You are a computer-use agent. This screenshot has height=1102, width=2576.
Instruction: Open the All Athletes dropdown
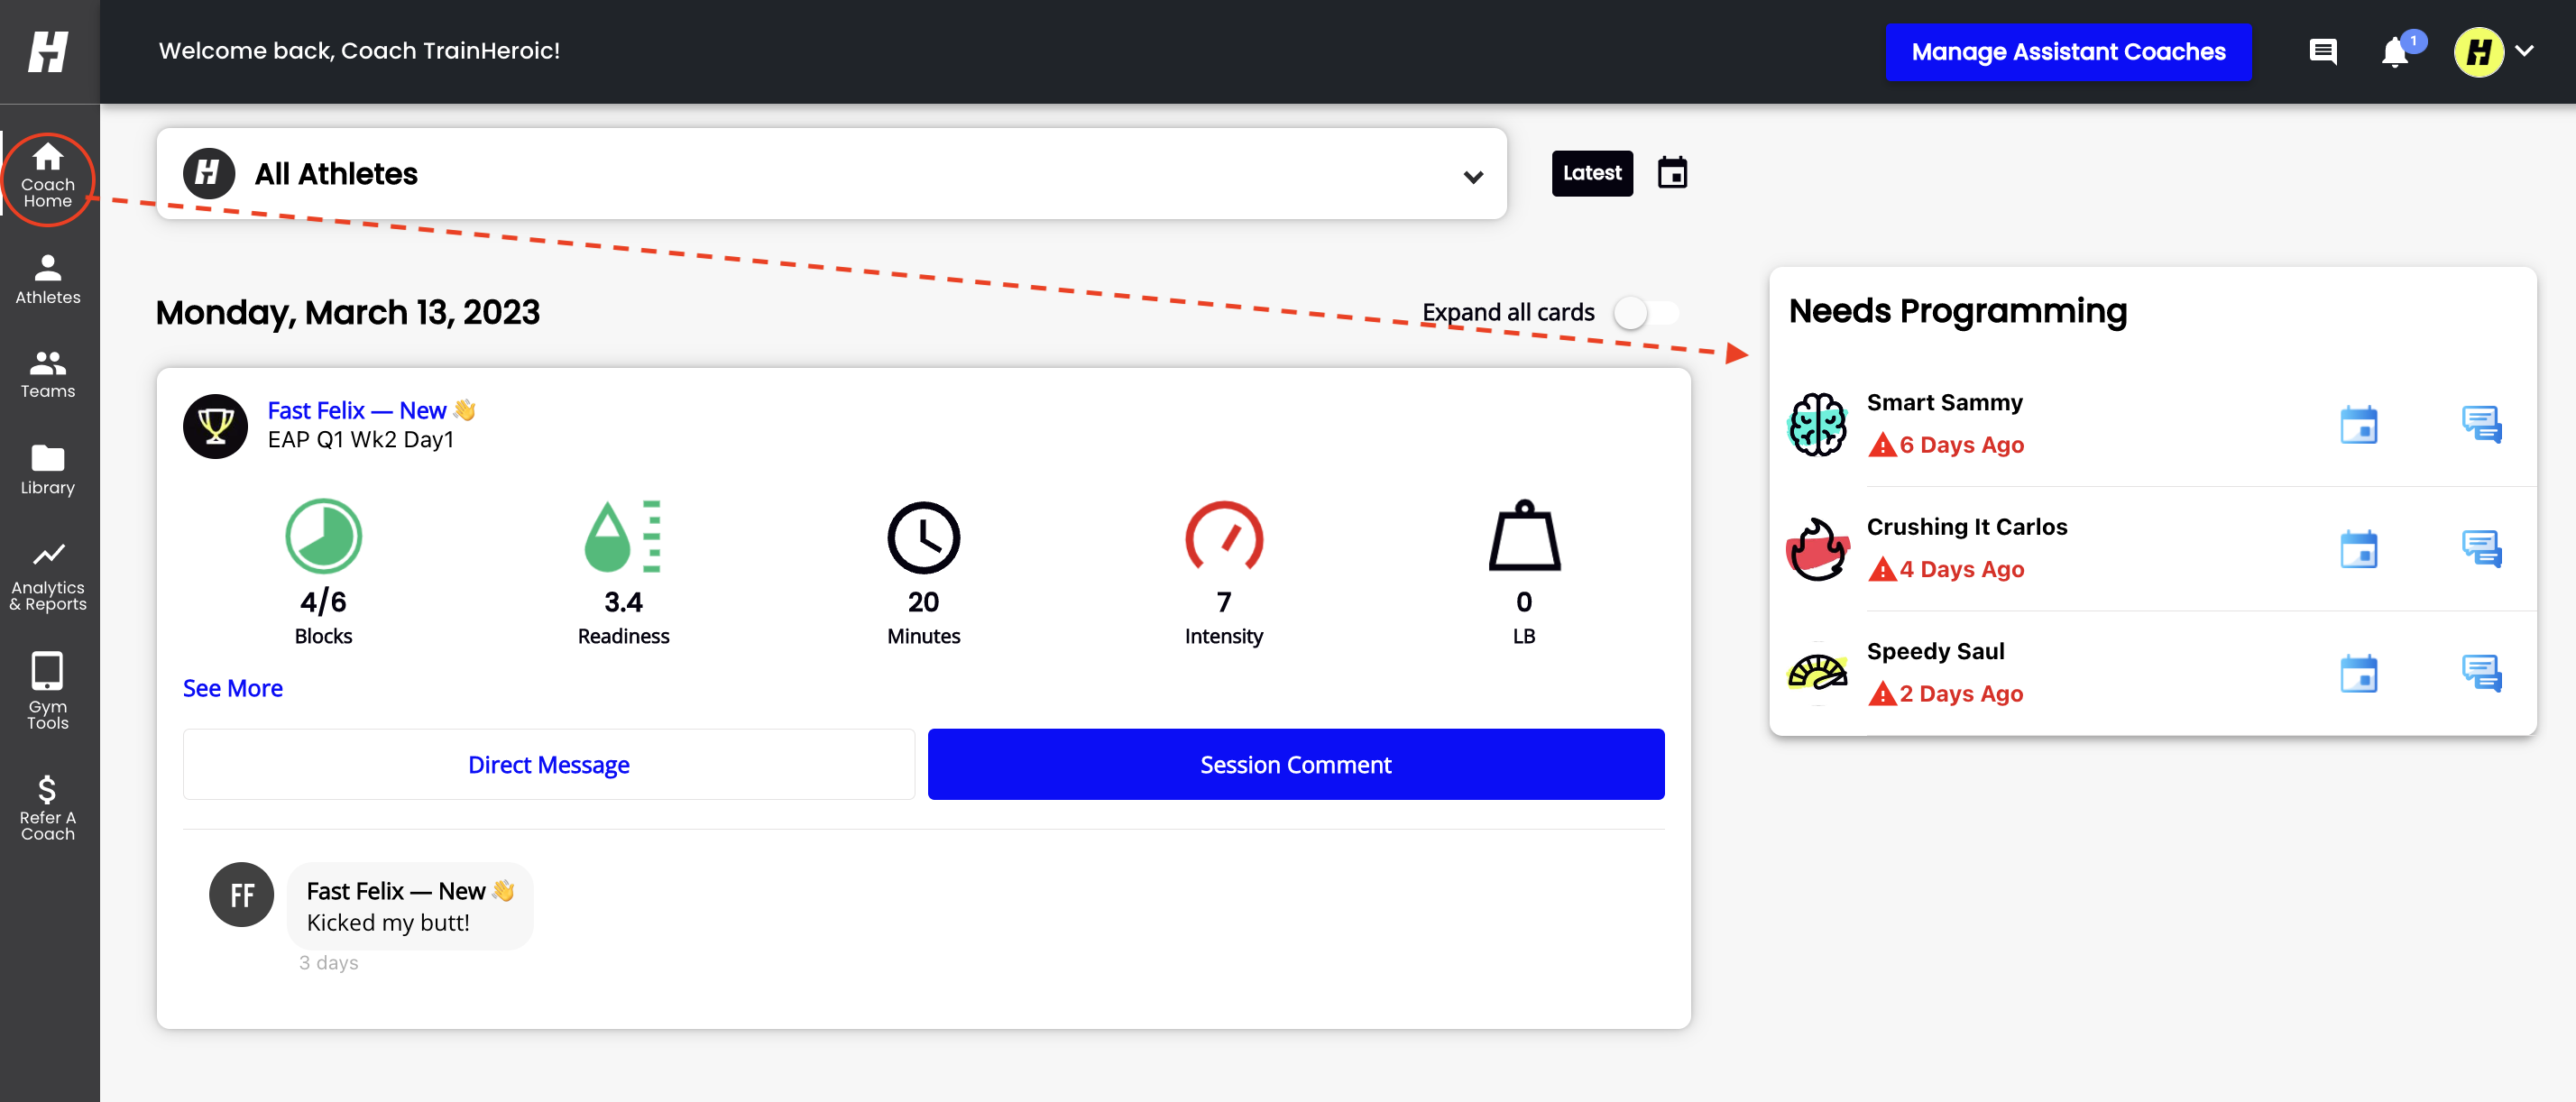tap(831, 174)
